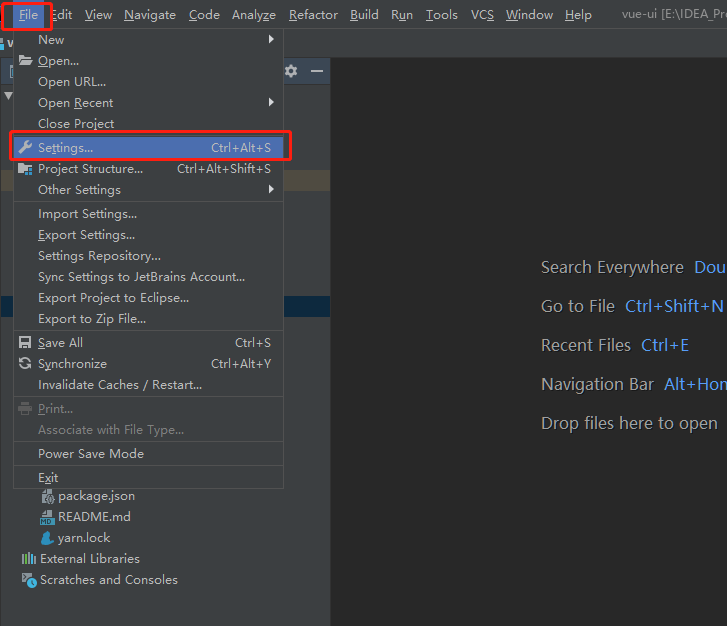
Task: Choose Export to Zip File...
Action: click(148, 319)
